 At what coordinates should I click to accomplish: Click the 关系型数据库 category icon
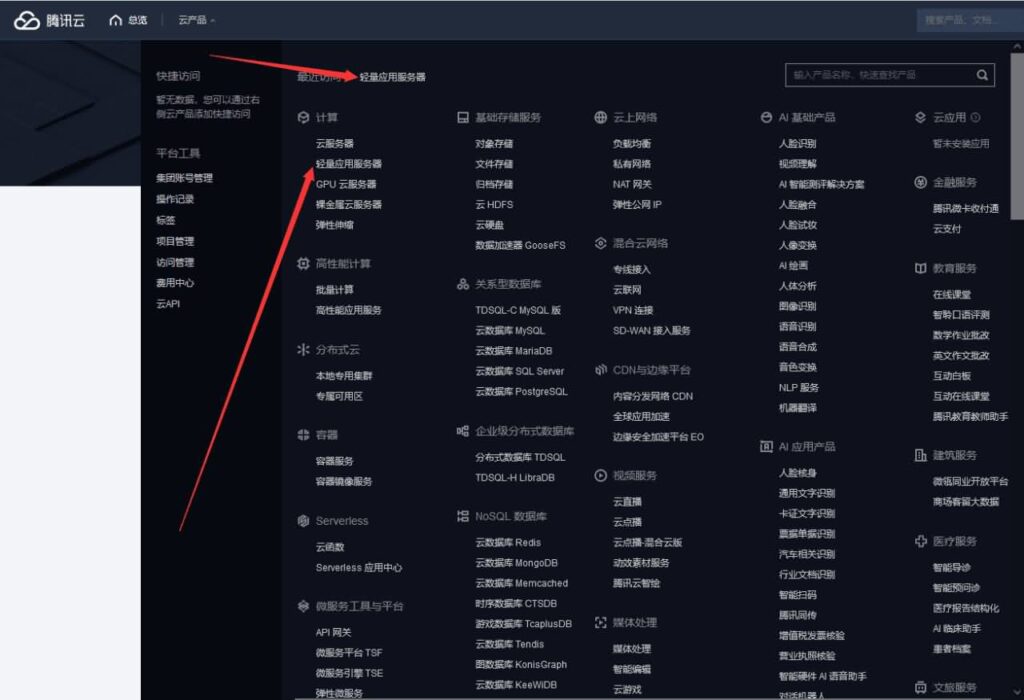pos(462,284)
